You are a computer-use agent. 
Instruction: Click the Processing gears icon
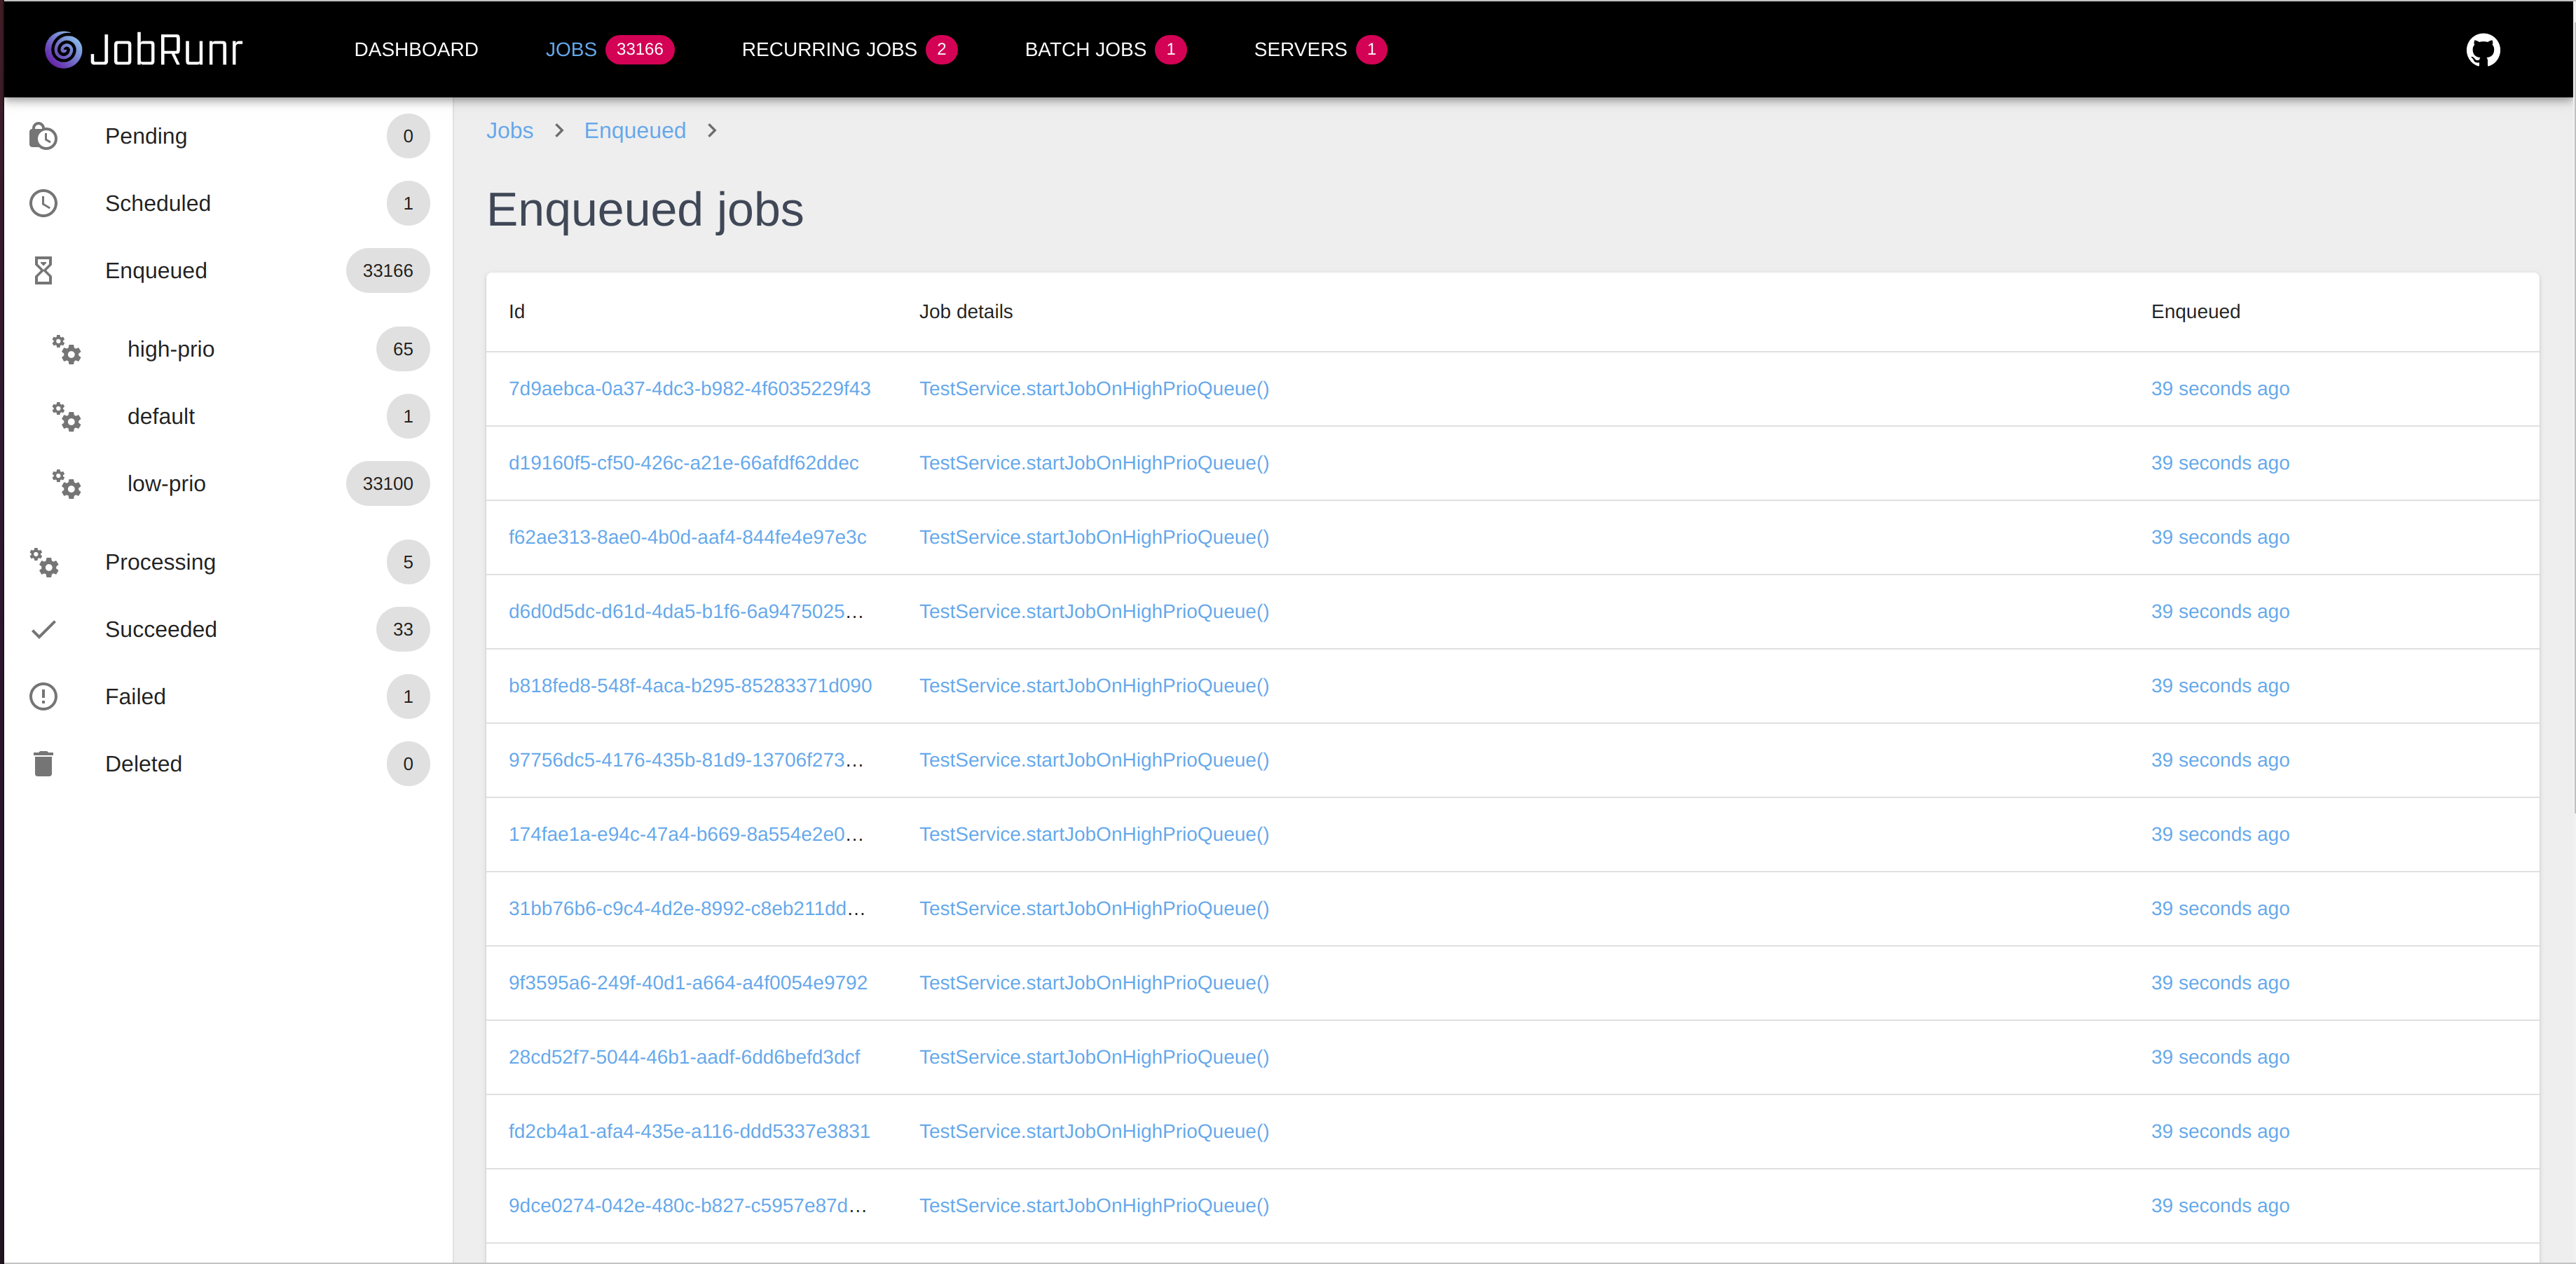pyautogui.click(x=44, y=563)
